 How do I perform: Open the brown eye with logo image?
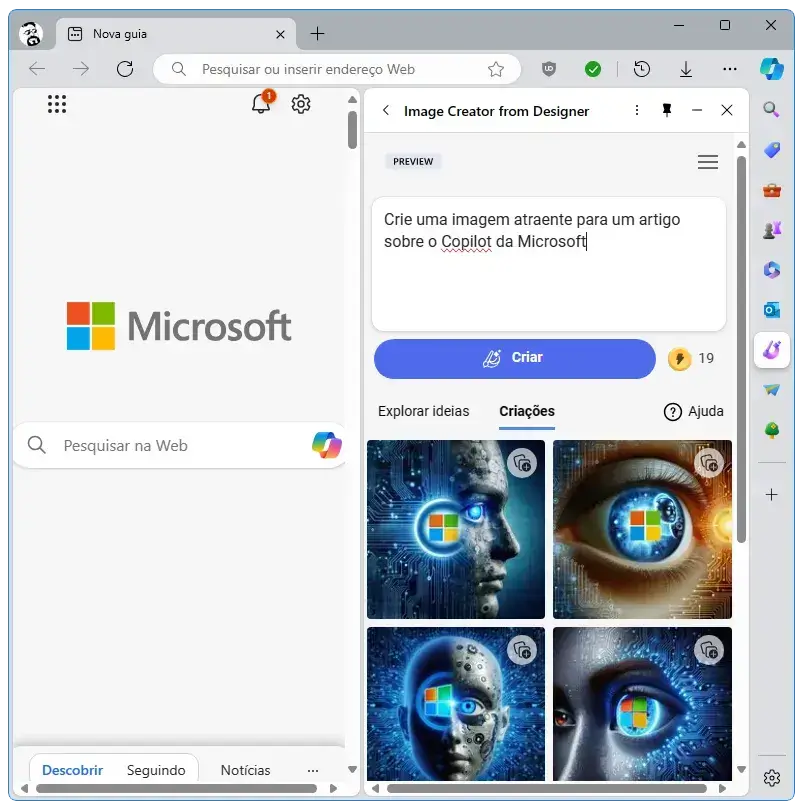pyautogui.click(x=642, y=529)
